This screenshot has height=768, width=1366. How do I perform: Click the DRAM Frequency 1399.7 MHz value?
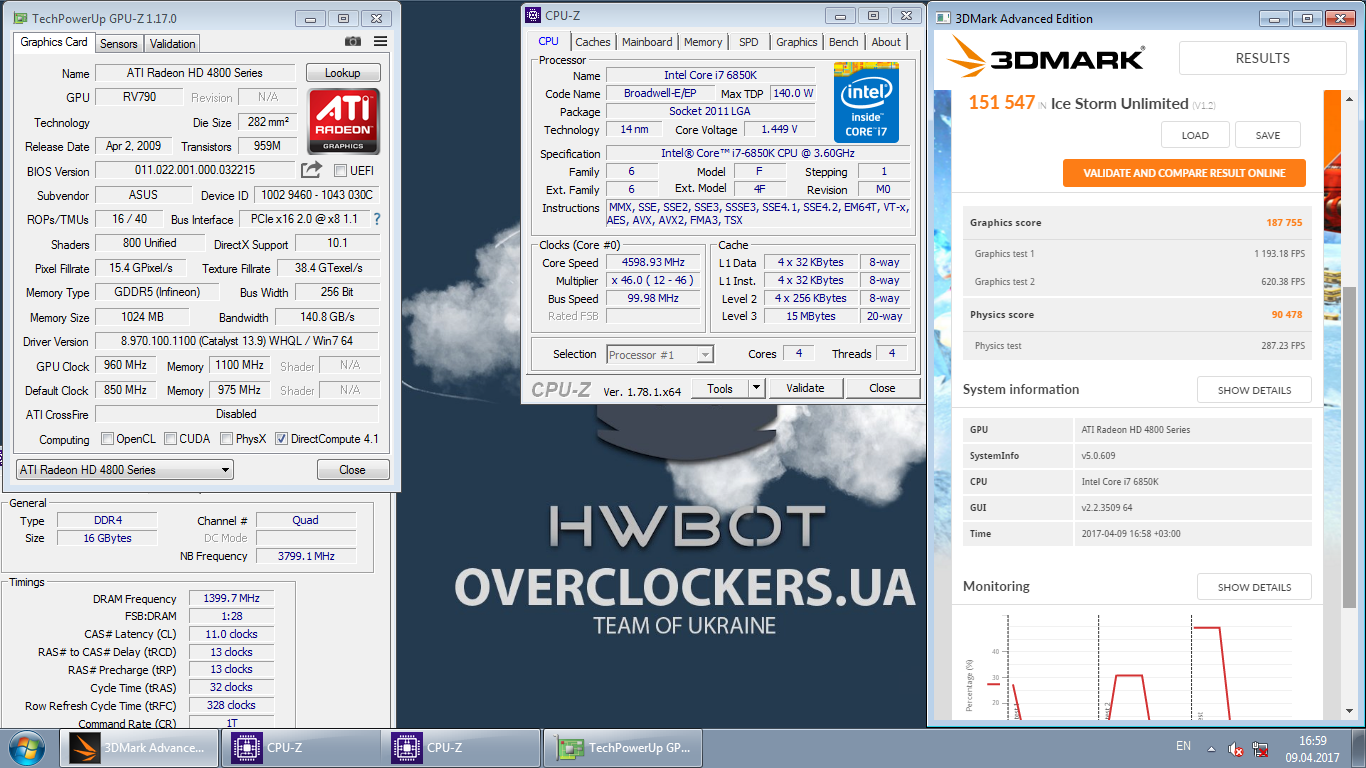click(231, 598)
